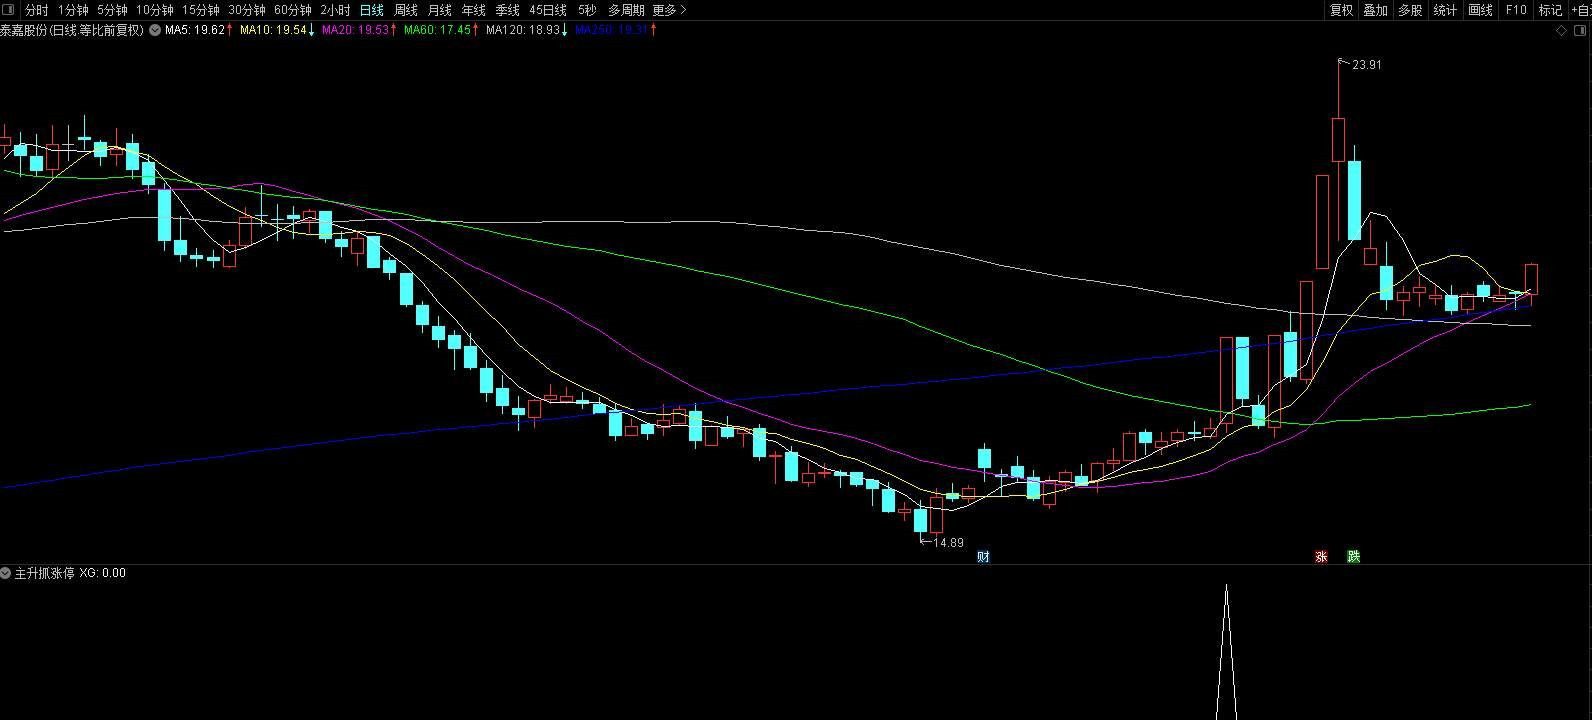
Task: Click the left panel toggle icon
Action: tap(8, 10)
